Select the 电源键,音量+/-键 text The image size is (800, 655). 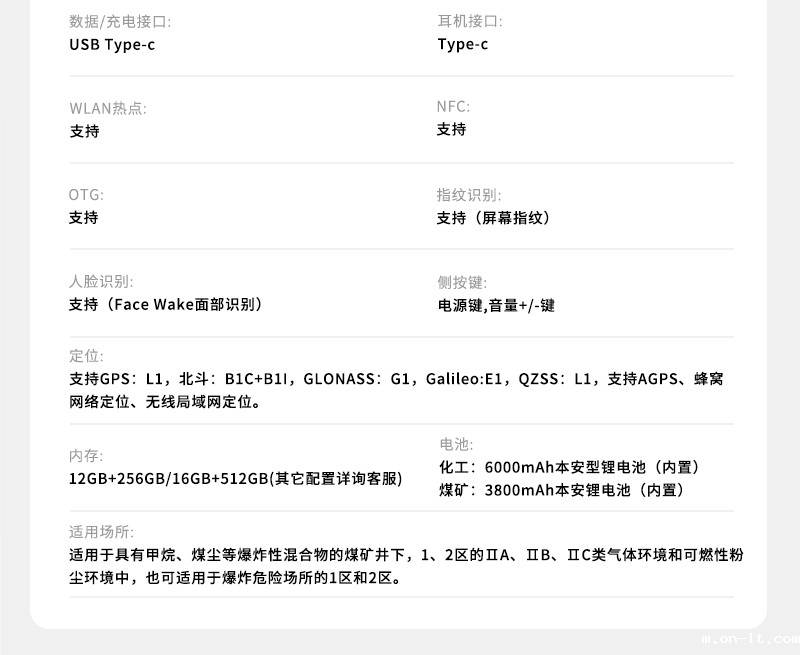click(x=496, y=305)
